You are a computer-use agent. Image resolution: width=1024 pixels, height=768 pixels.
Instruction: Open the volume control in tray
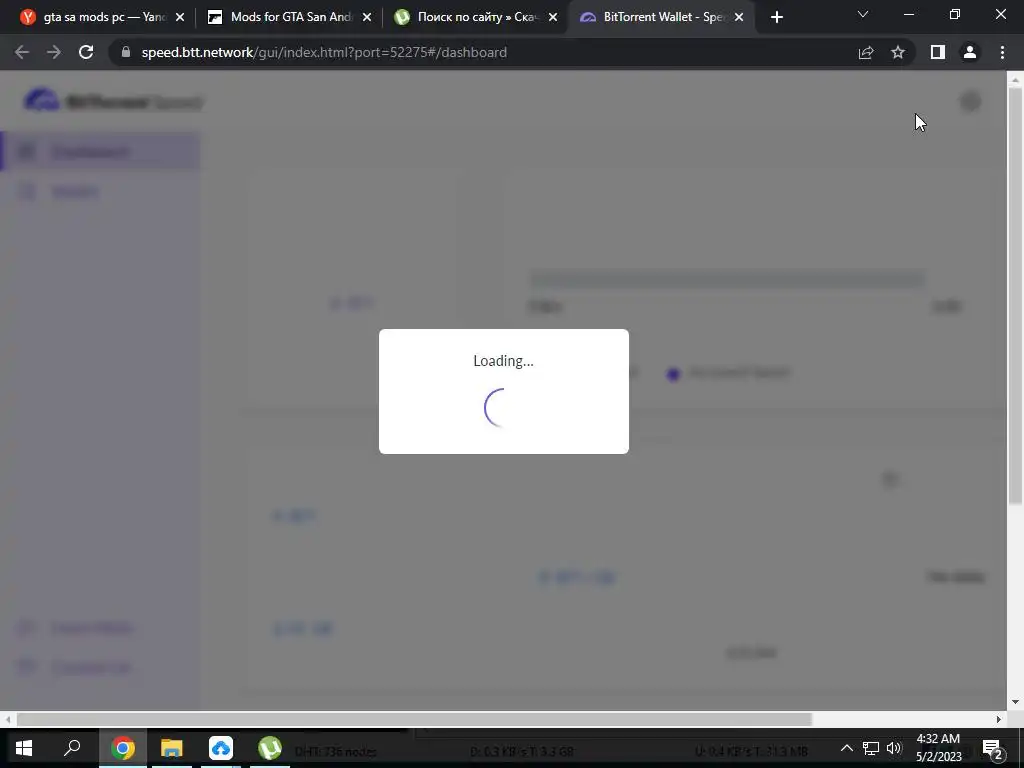(894, 748)
